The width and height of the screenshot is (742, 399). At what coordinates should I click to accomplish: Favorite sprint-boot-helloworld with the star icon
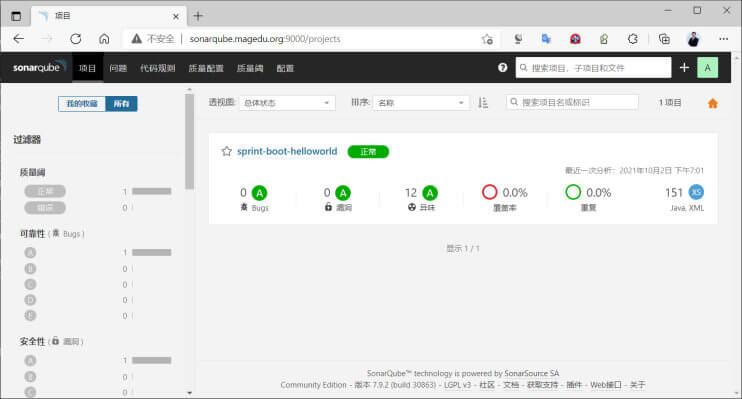point(227,151)
